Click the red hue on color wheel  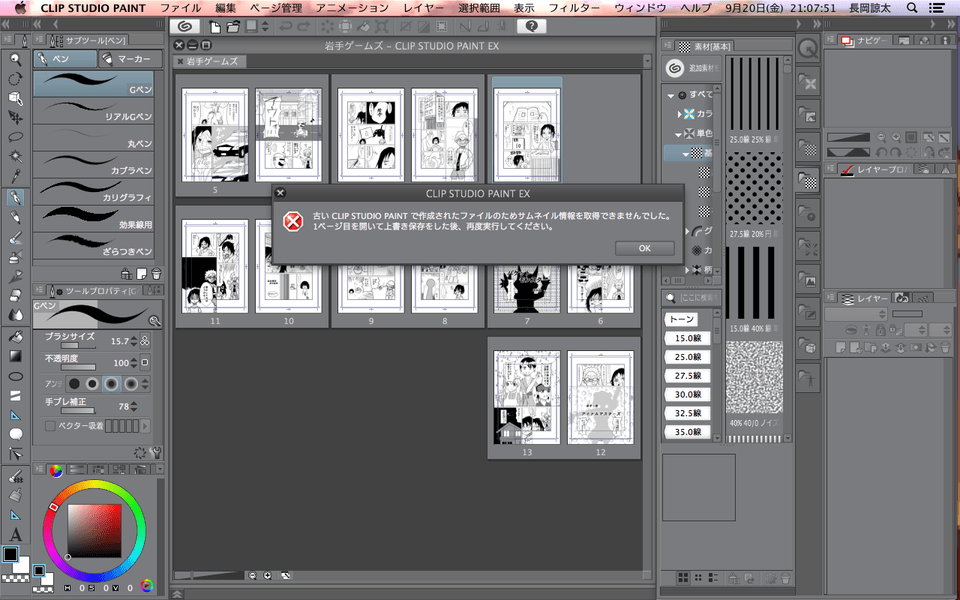tap(54, 509)
